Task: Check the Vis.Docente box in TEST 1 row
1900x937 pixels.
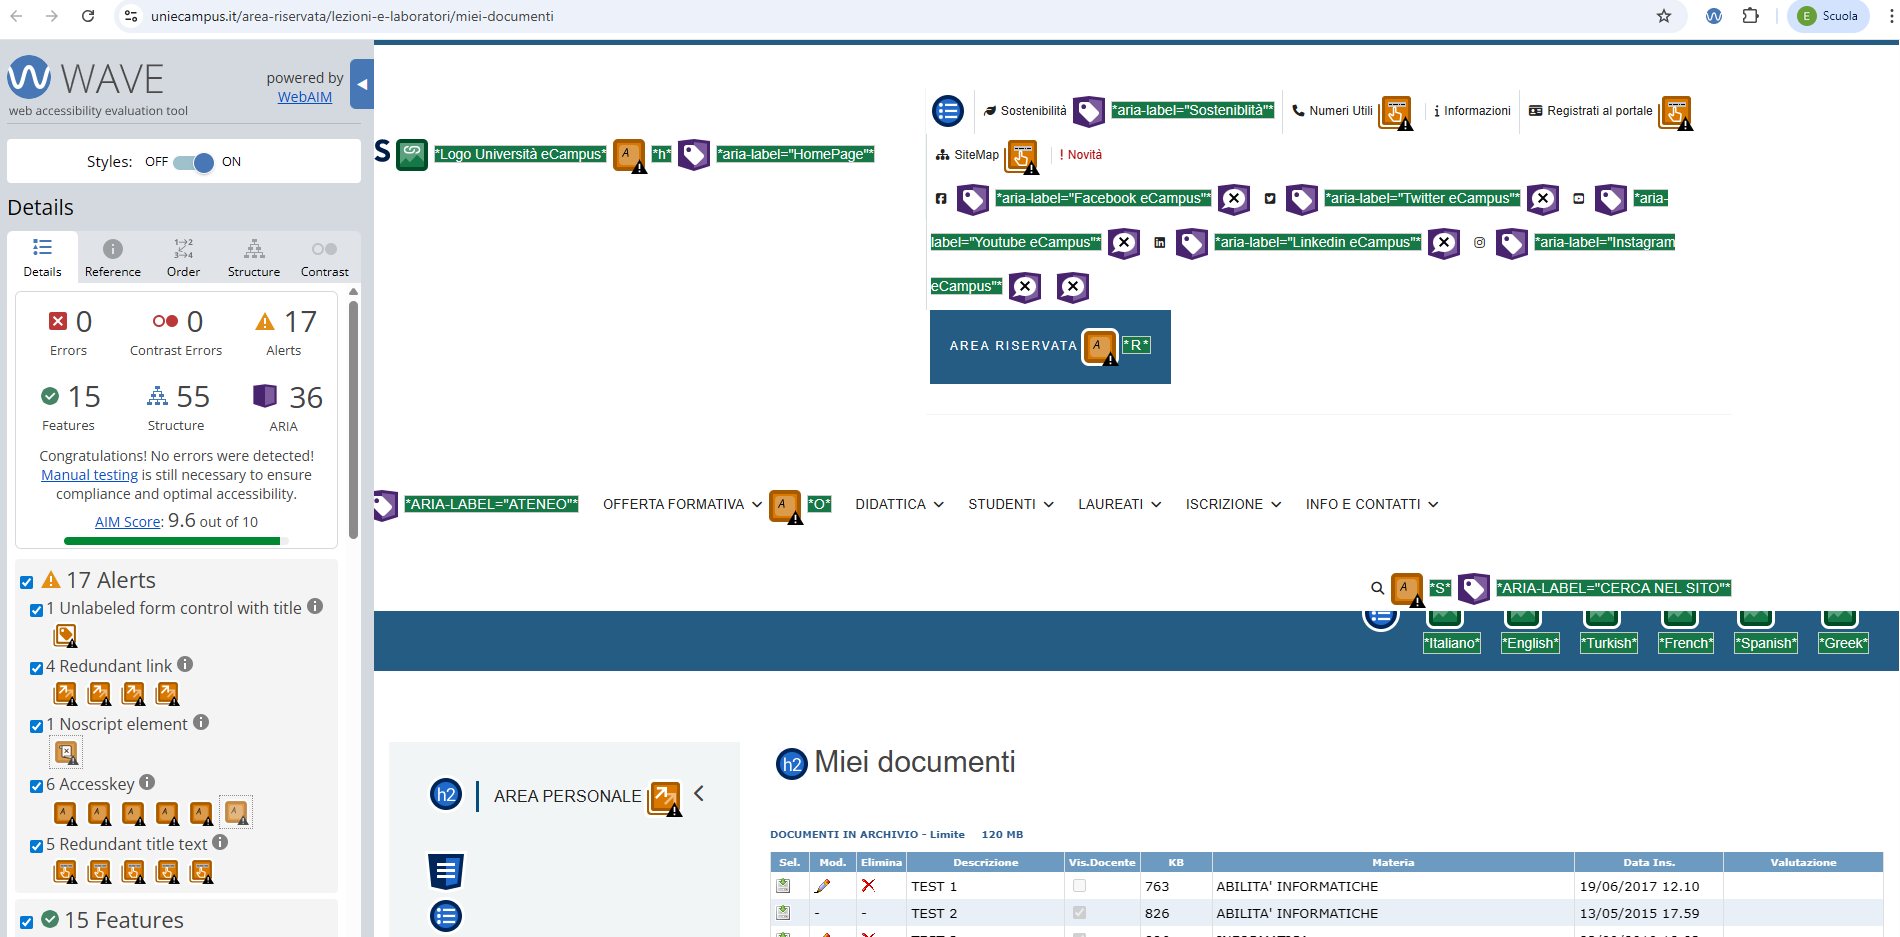Action: [x=1079, y=886]
